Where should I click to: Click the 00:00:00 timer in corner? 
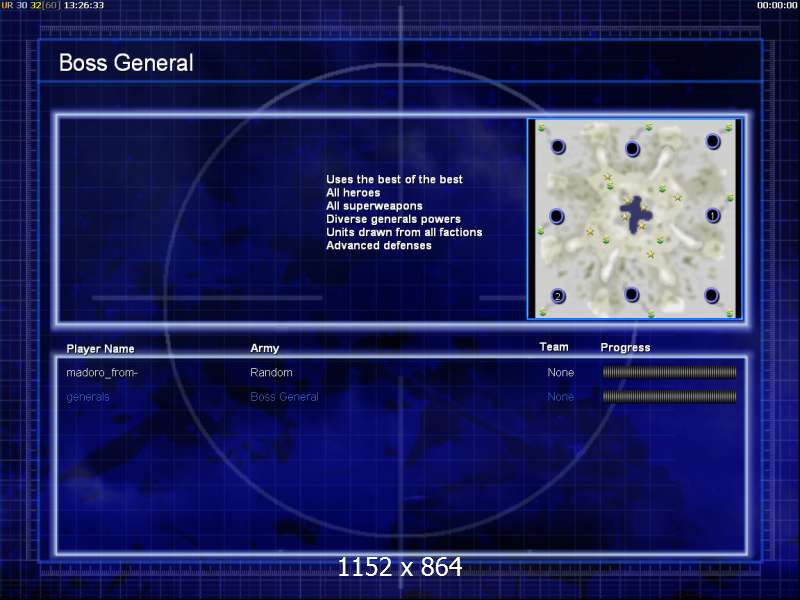(x=777, y=5)
